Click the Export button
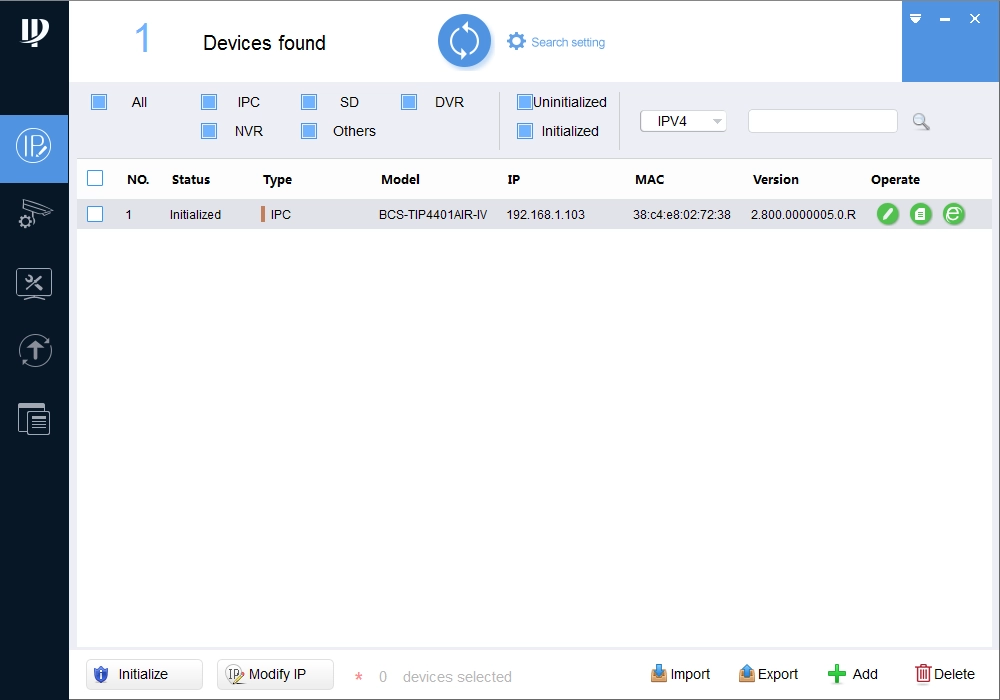Screen dimensions: 1000x700 (768, 674)
